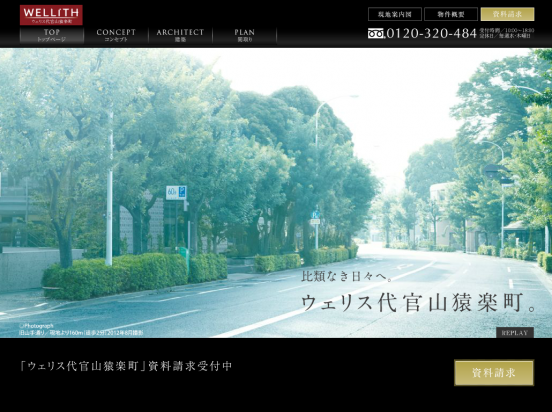Click the 物件概要 button

coord(451,14)
